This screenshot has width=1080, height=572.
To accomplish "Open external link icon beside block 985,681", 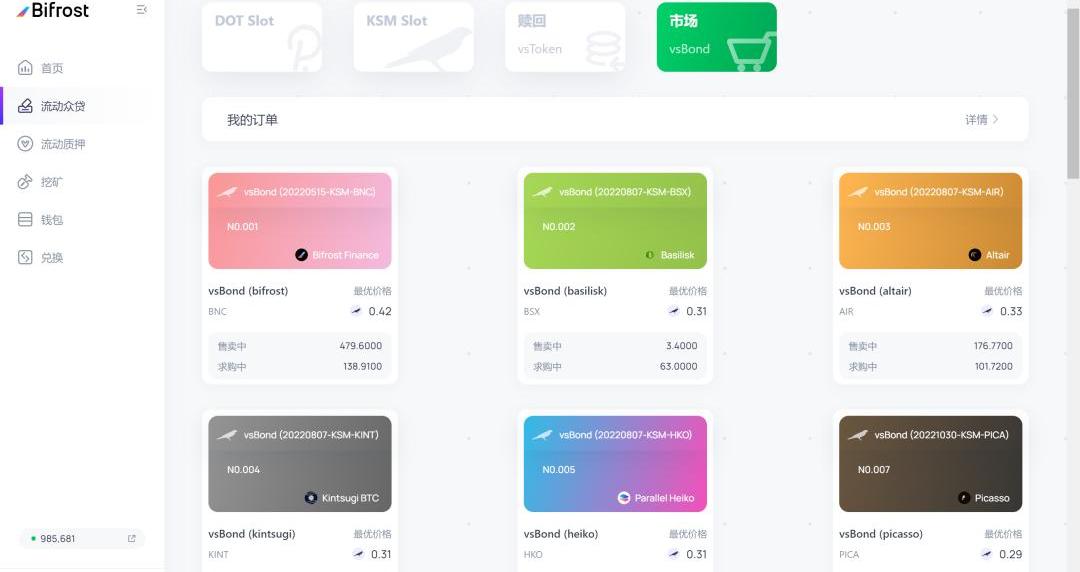I will (x=131, y=539).
